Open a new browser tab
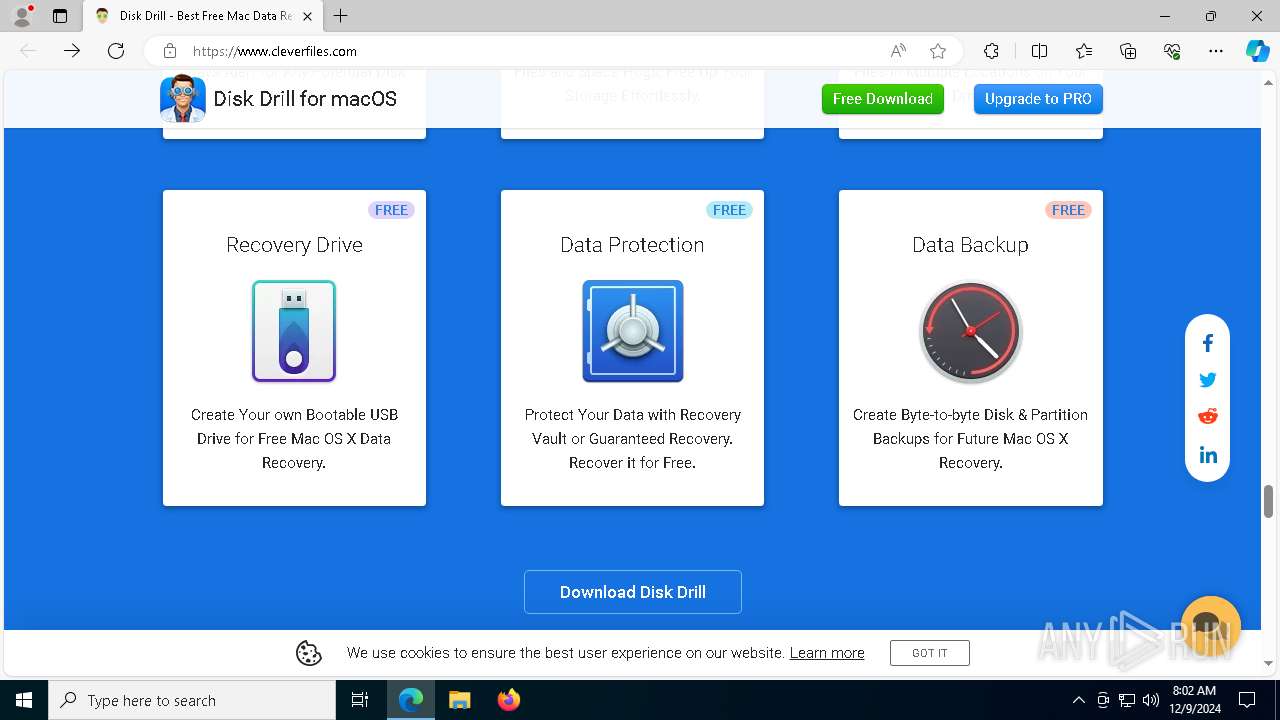1280x720 pixels. 341,16
